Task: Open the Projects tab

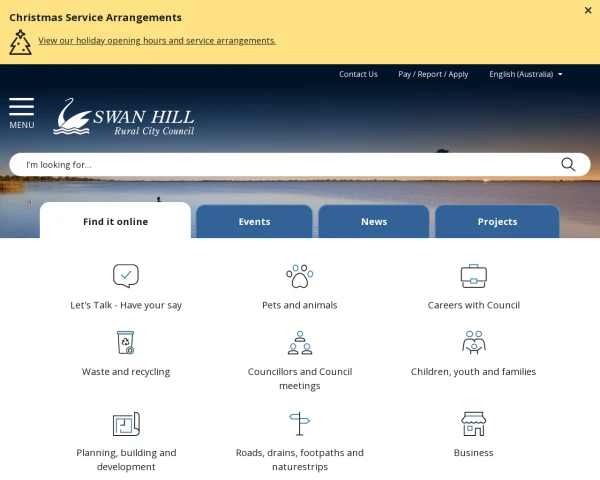Action: tap(497, 222)
